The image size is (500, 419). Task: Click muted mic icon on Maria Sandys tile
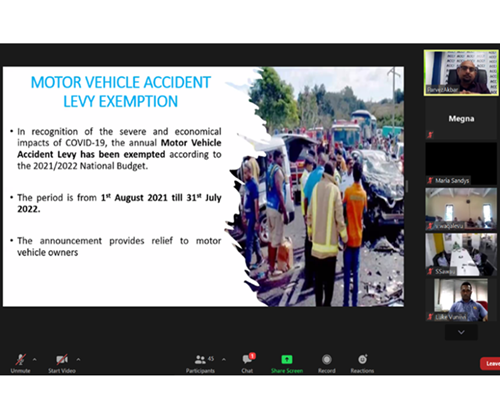coord(430,180)
